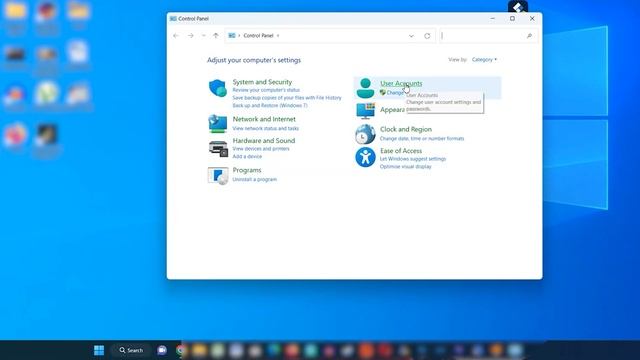Click the Clock and Region globe-clock icon
The image size is (640, 360).
[365, 134]
